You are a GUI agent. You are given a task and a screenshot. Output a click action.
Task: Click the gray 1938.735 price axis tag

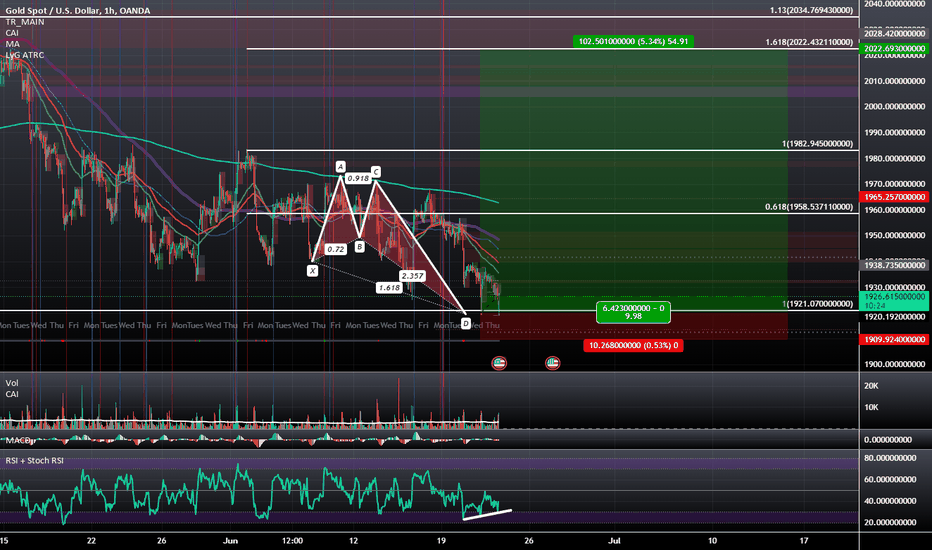[894, 265]
